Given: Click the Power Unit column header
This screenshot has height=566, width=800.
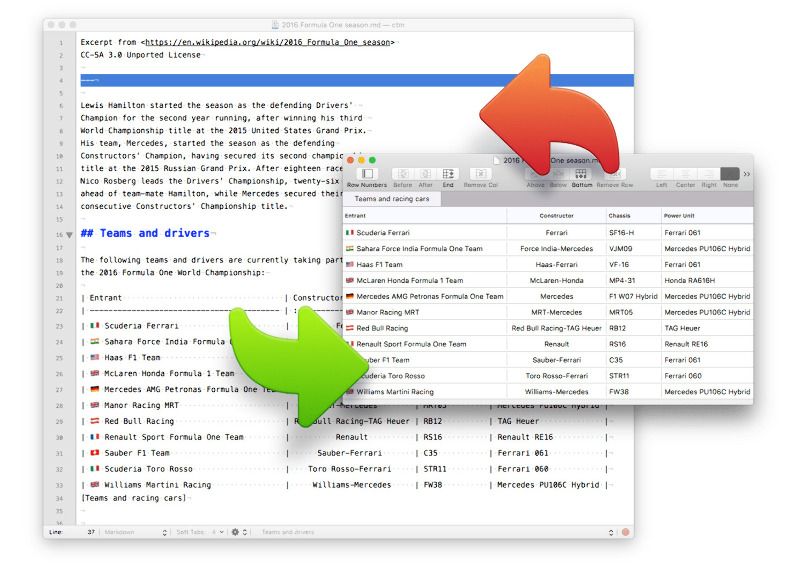Looking at the screenshot, I should pos(707,216).
